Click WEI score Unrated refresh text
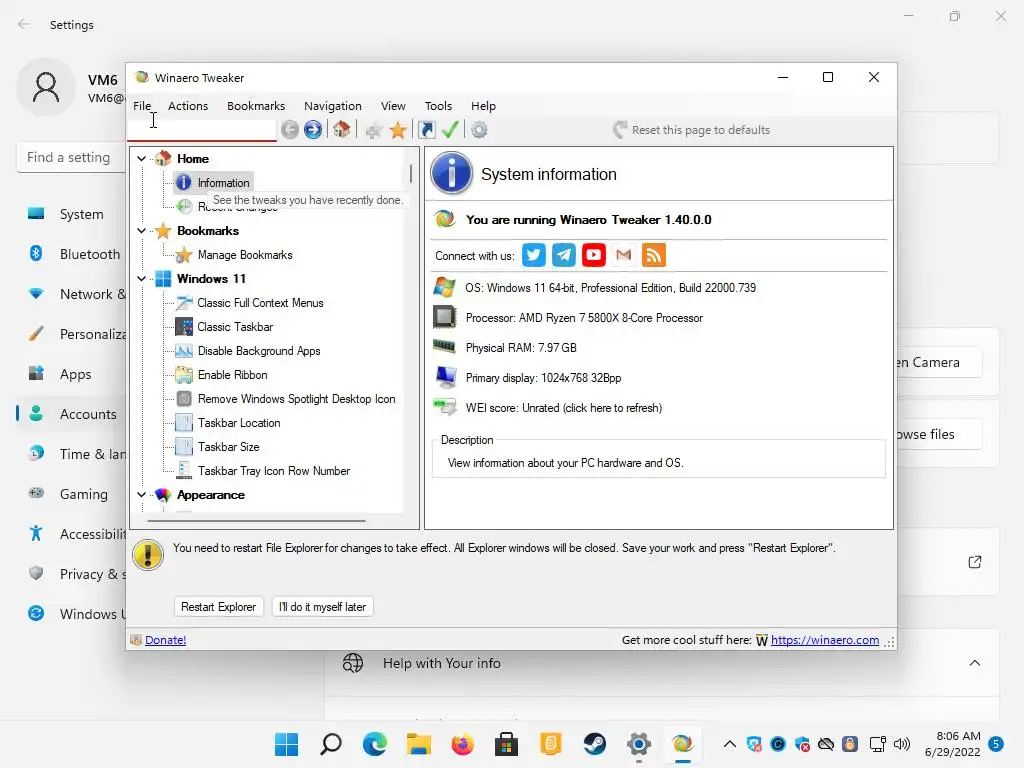Viewport: 1024px width, 768px height. (x=564, y=408)
